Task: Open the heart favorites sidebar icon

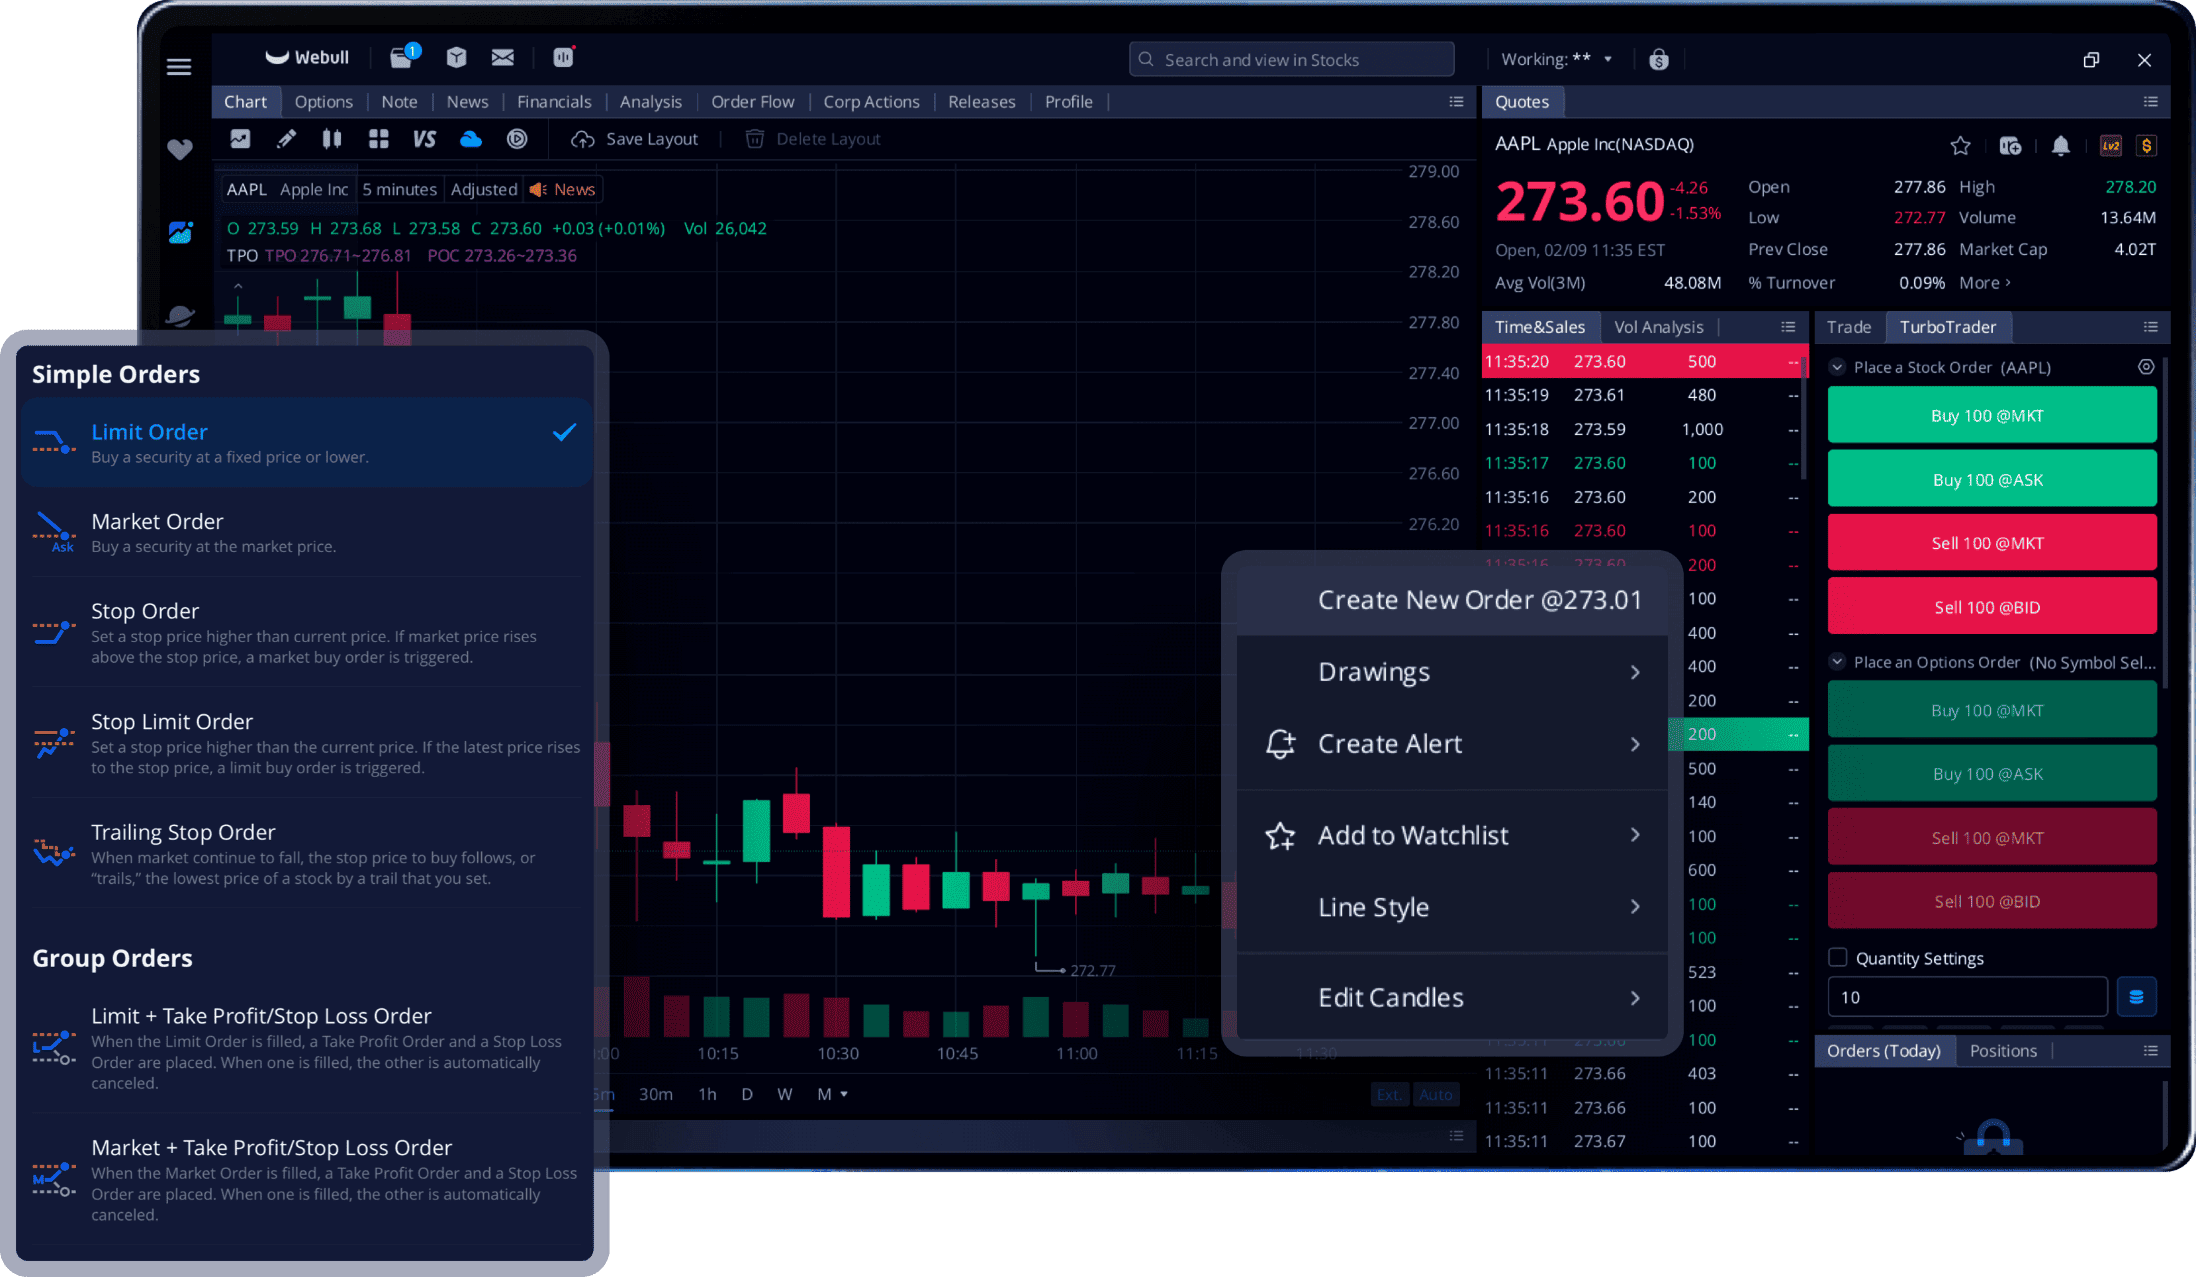Action: (180, 149)
